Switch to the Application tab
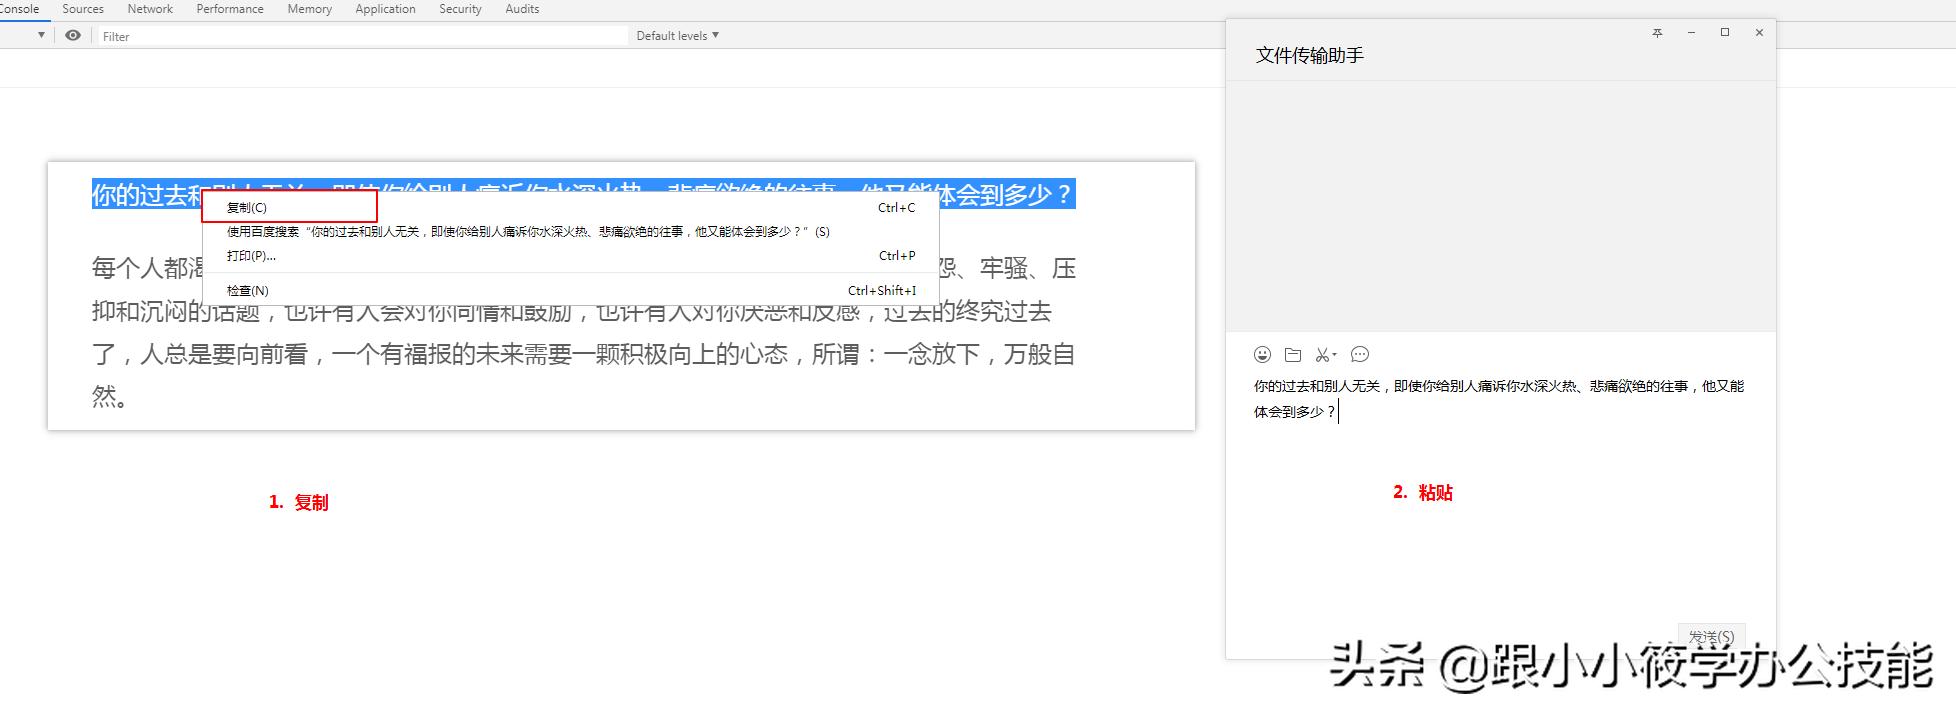The width and height of the screenshot is (1956, 712). tap(385, 9)
